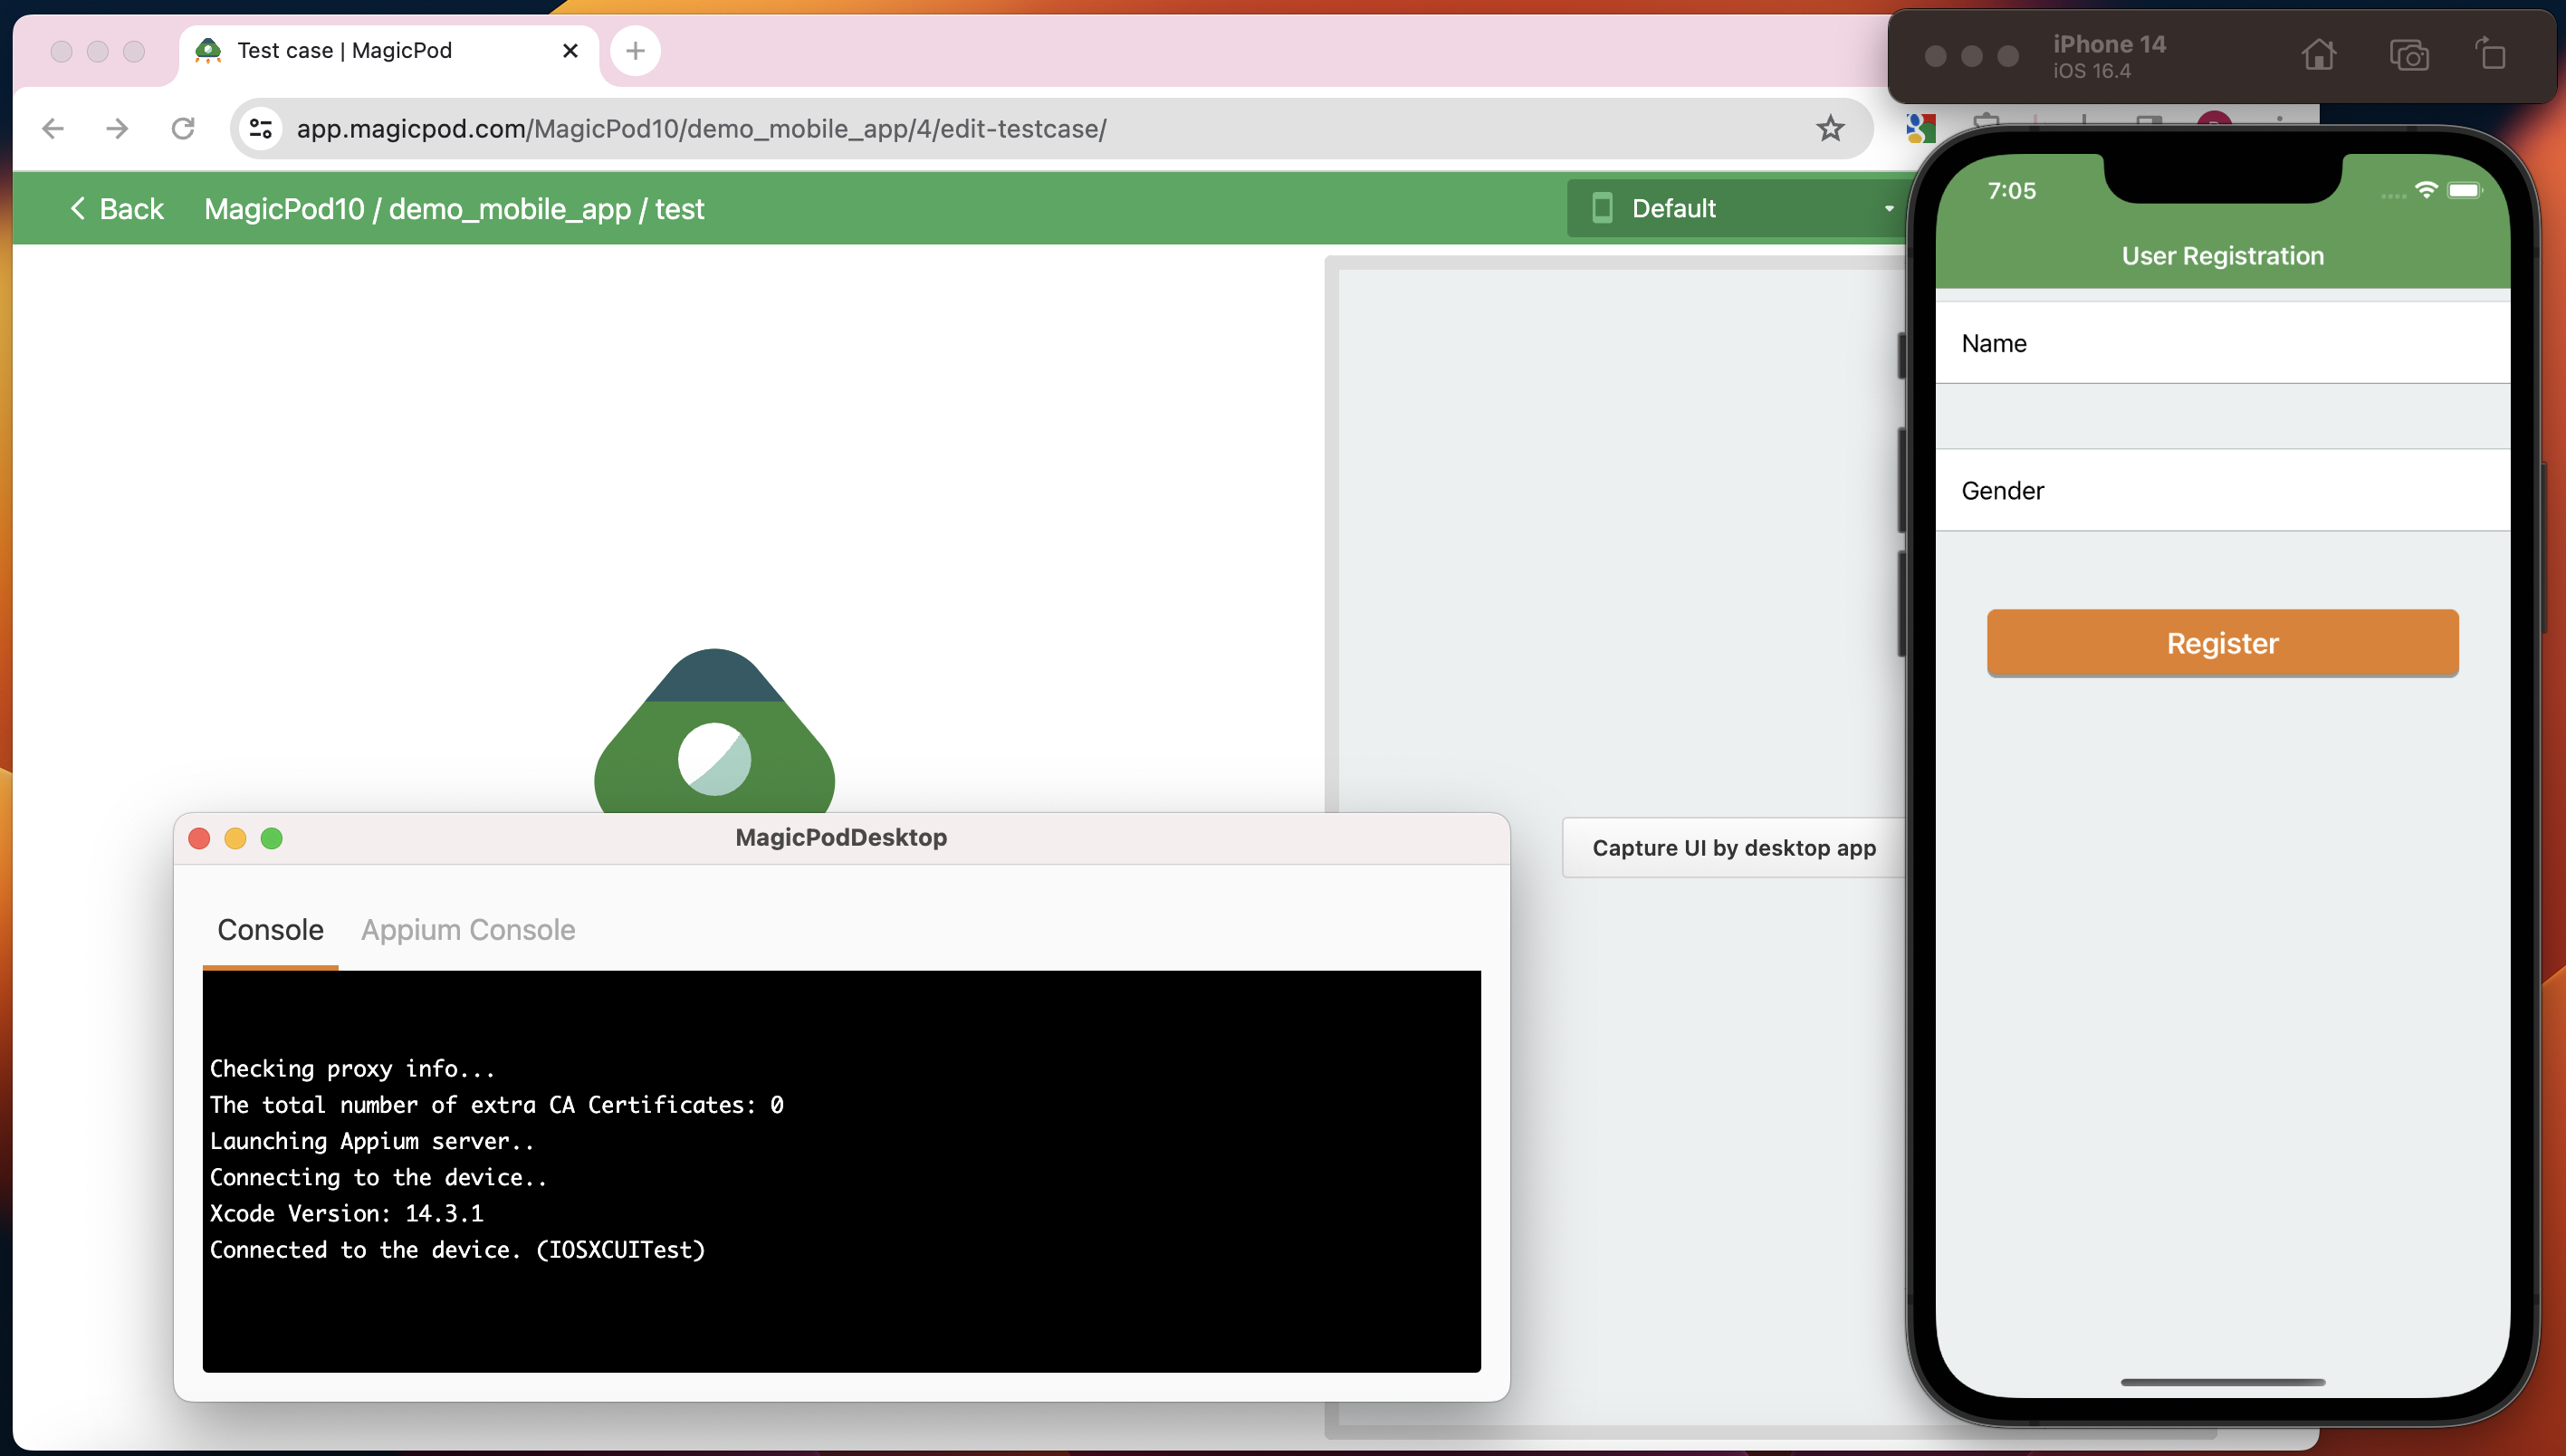Click the iPhone home indicator bar

2222,1382
